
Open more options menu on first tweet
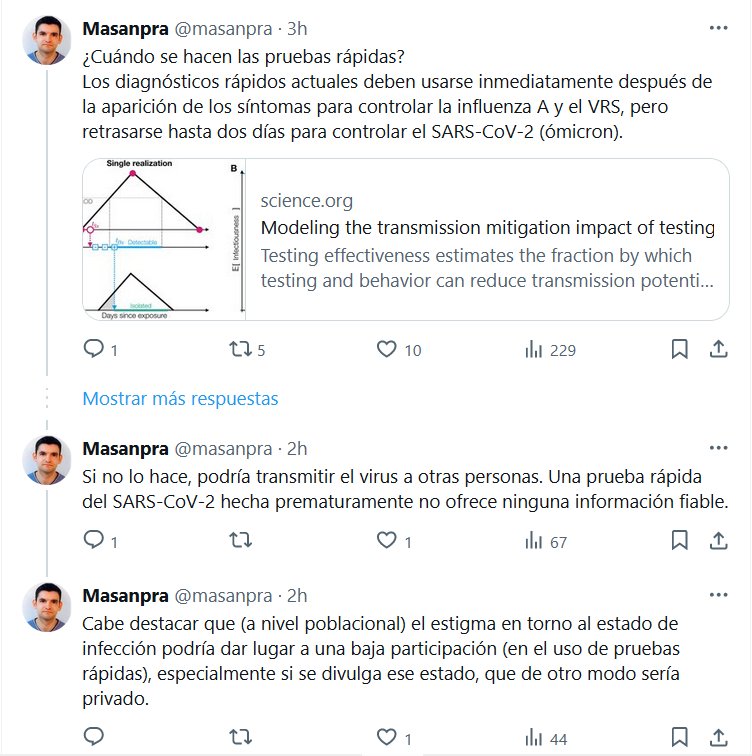click(x=718, y=28)
